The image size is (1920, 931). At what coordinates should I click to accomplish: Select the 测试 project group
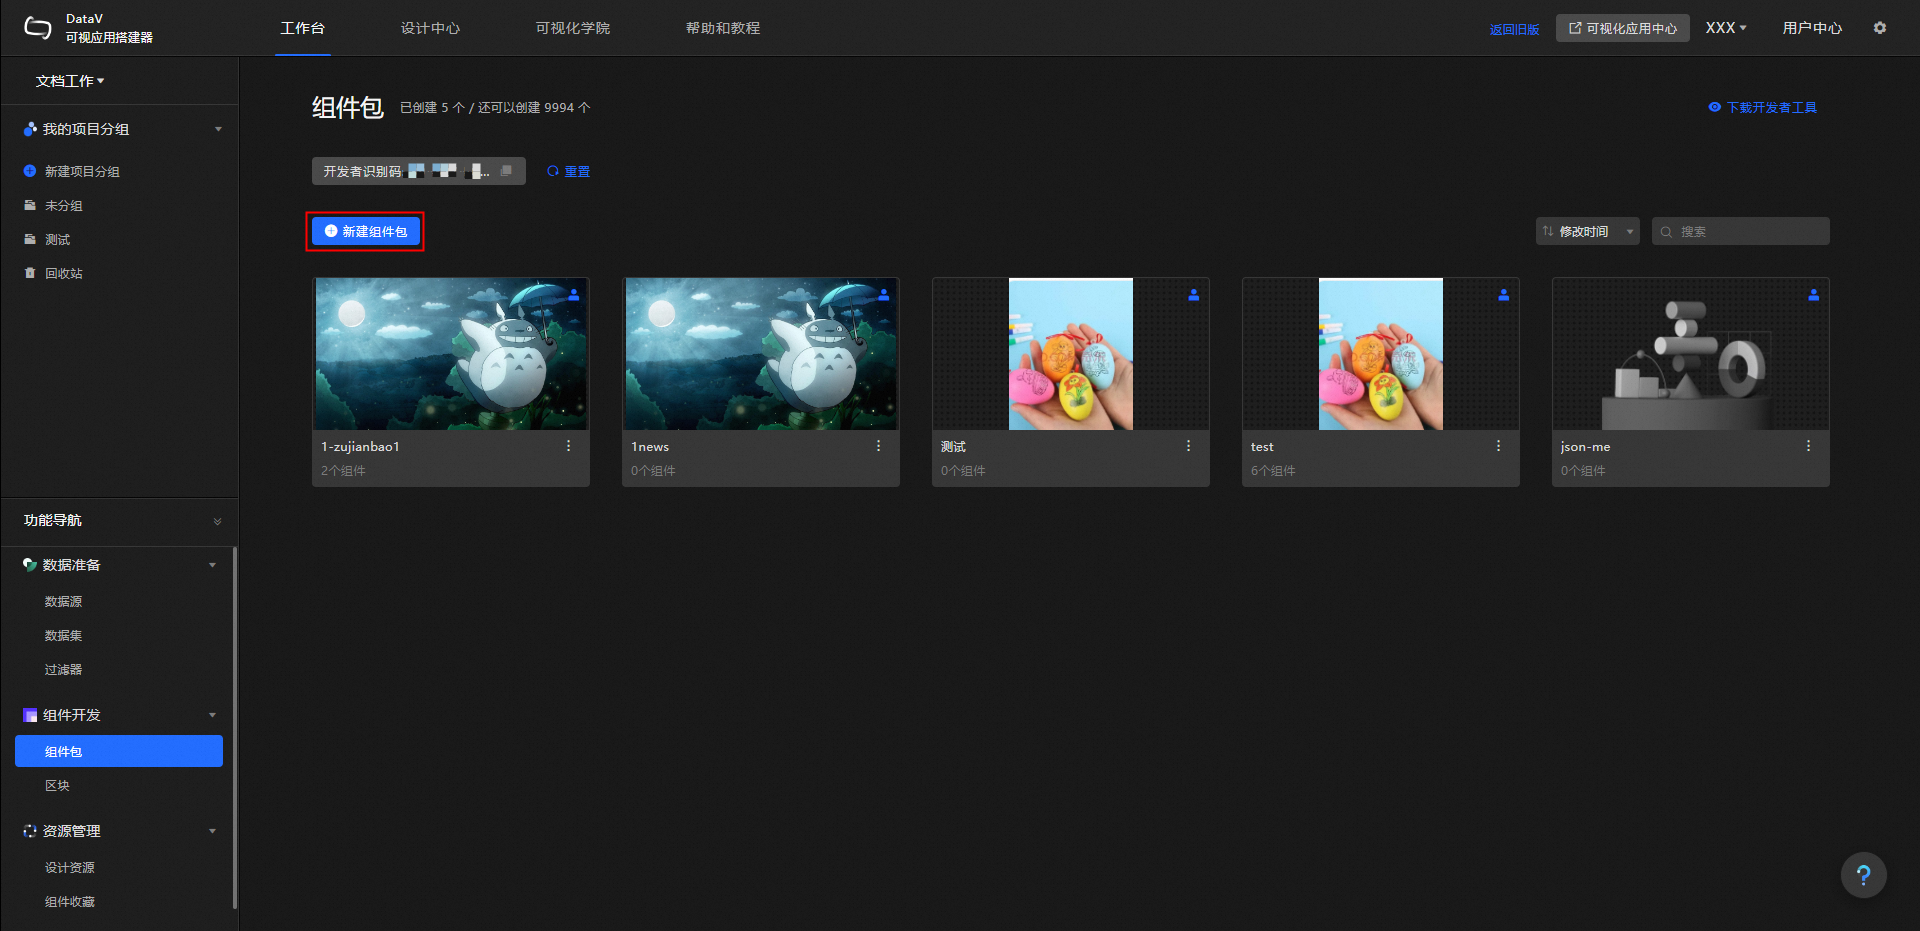(x=57, y=239)
